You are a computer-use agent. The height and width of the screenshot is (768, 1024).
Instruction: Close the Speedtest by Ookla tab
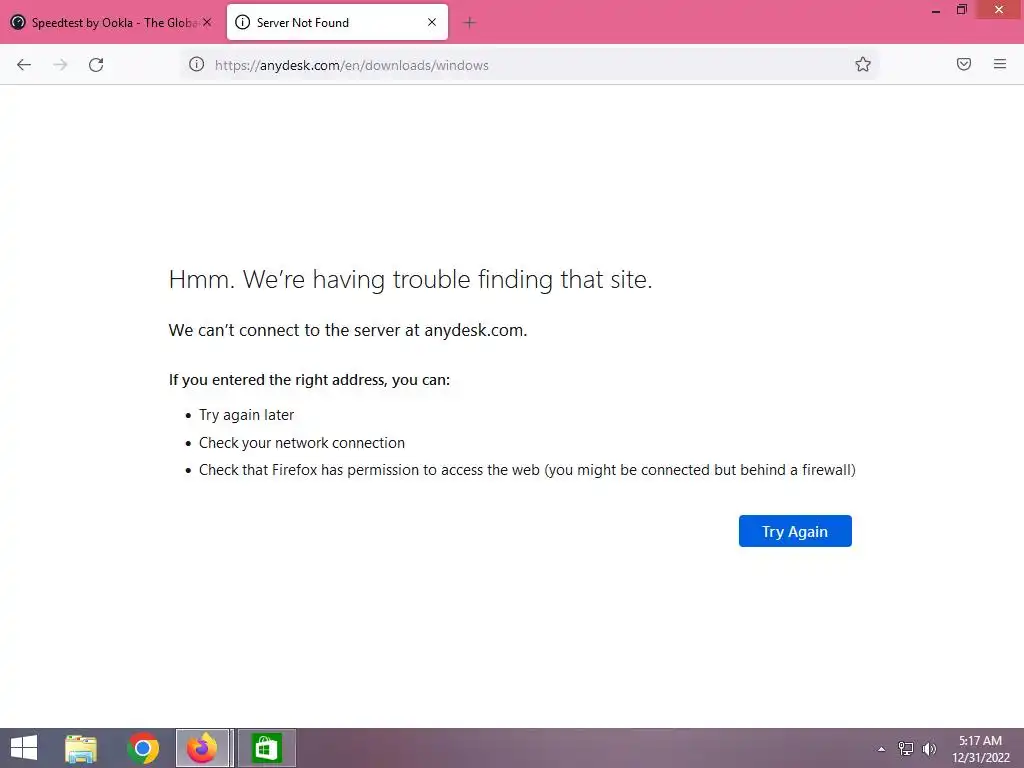207,22
